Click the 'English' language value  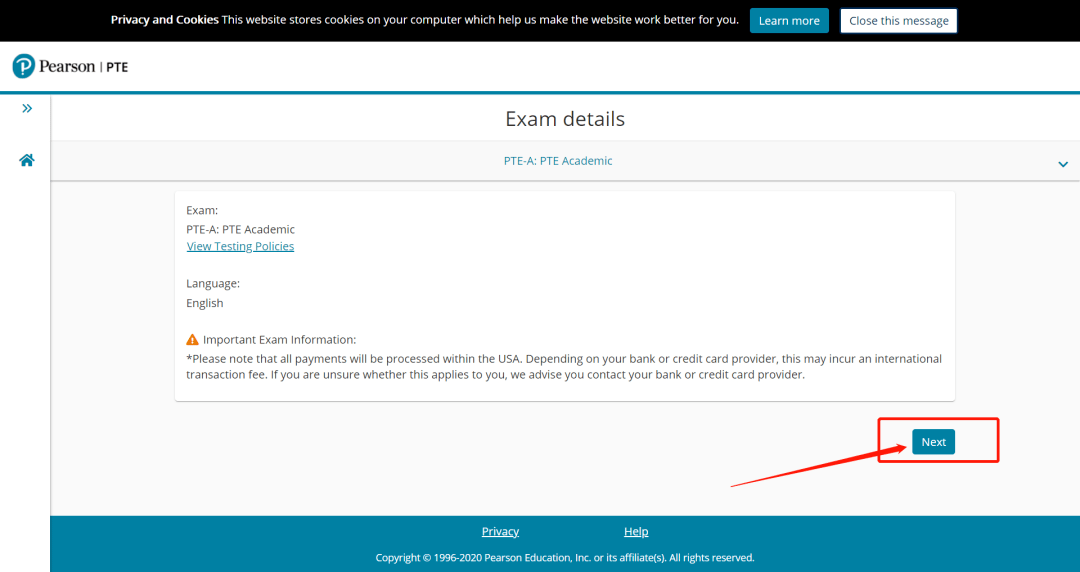(205, 303)
